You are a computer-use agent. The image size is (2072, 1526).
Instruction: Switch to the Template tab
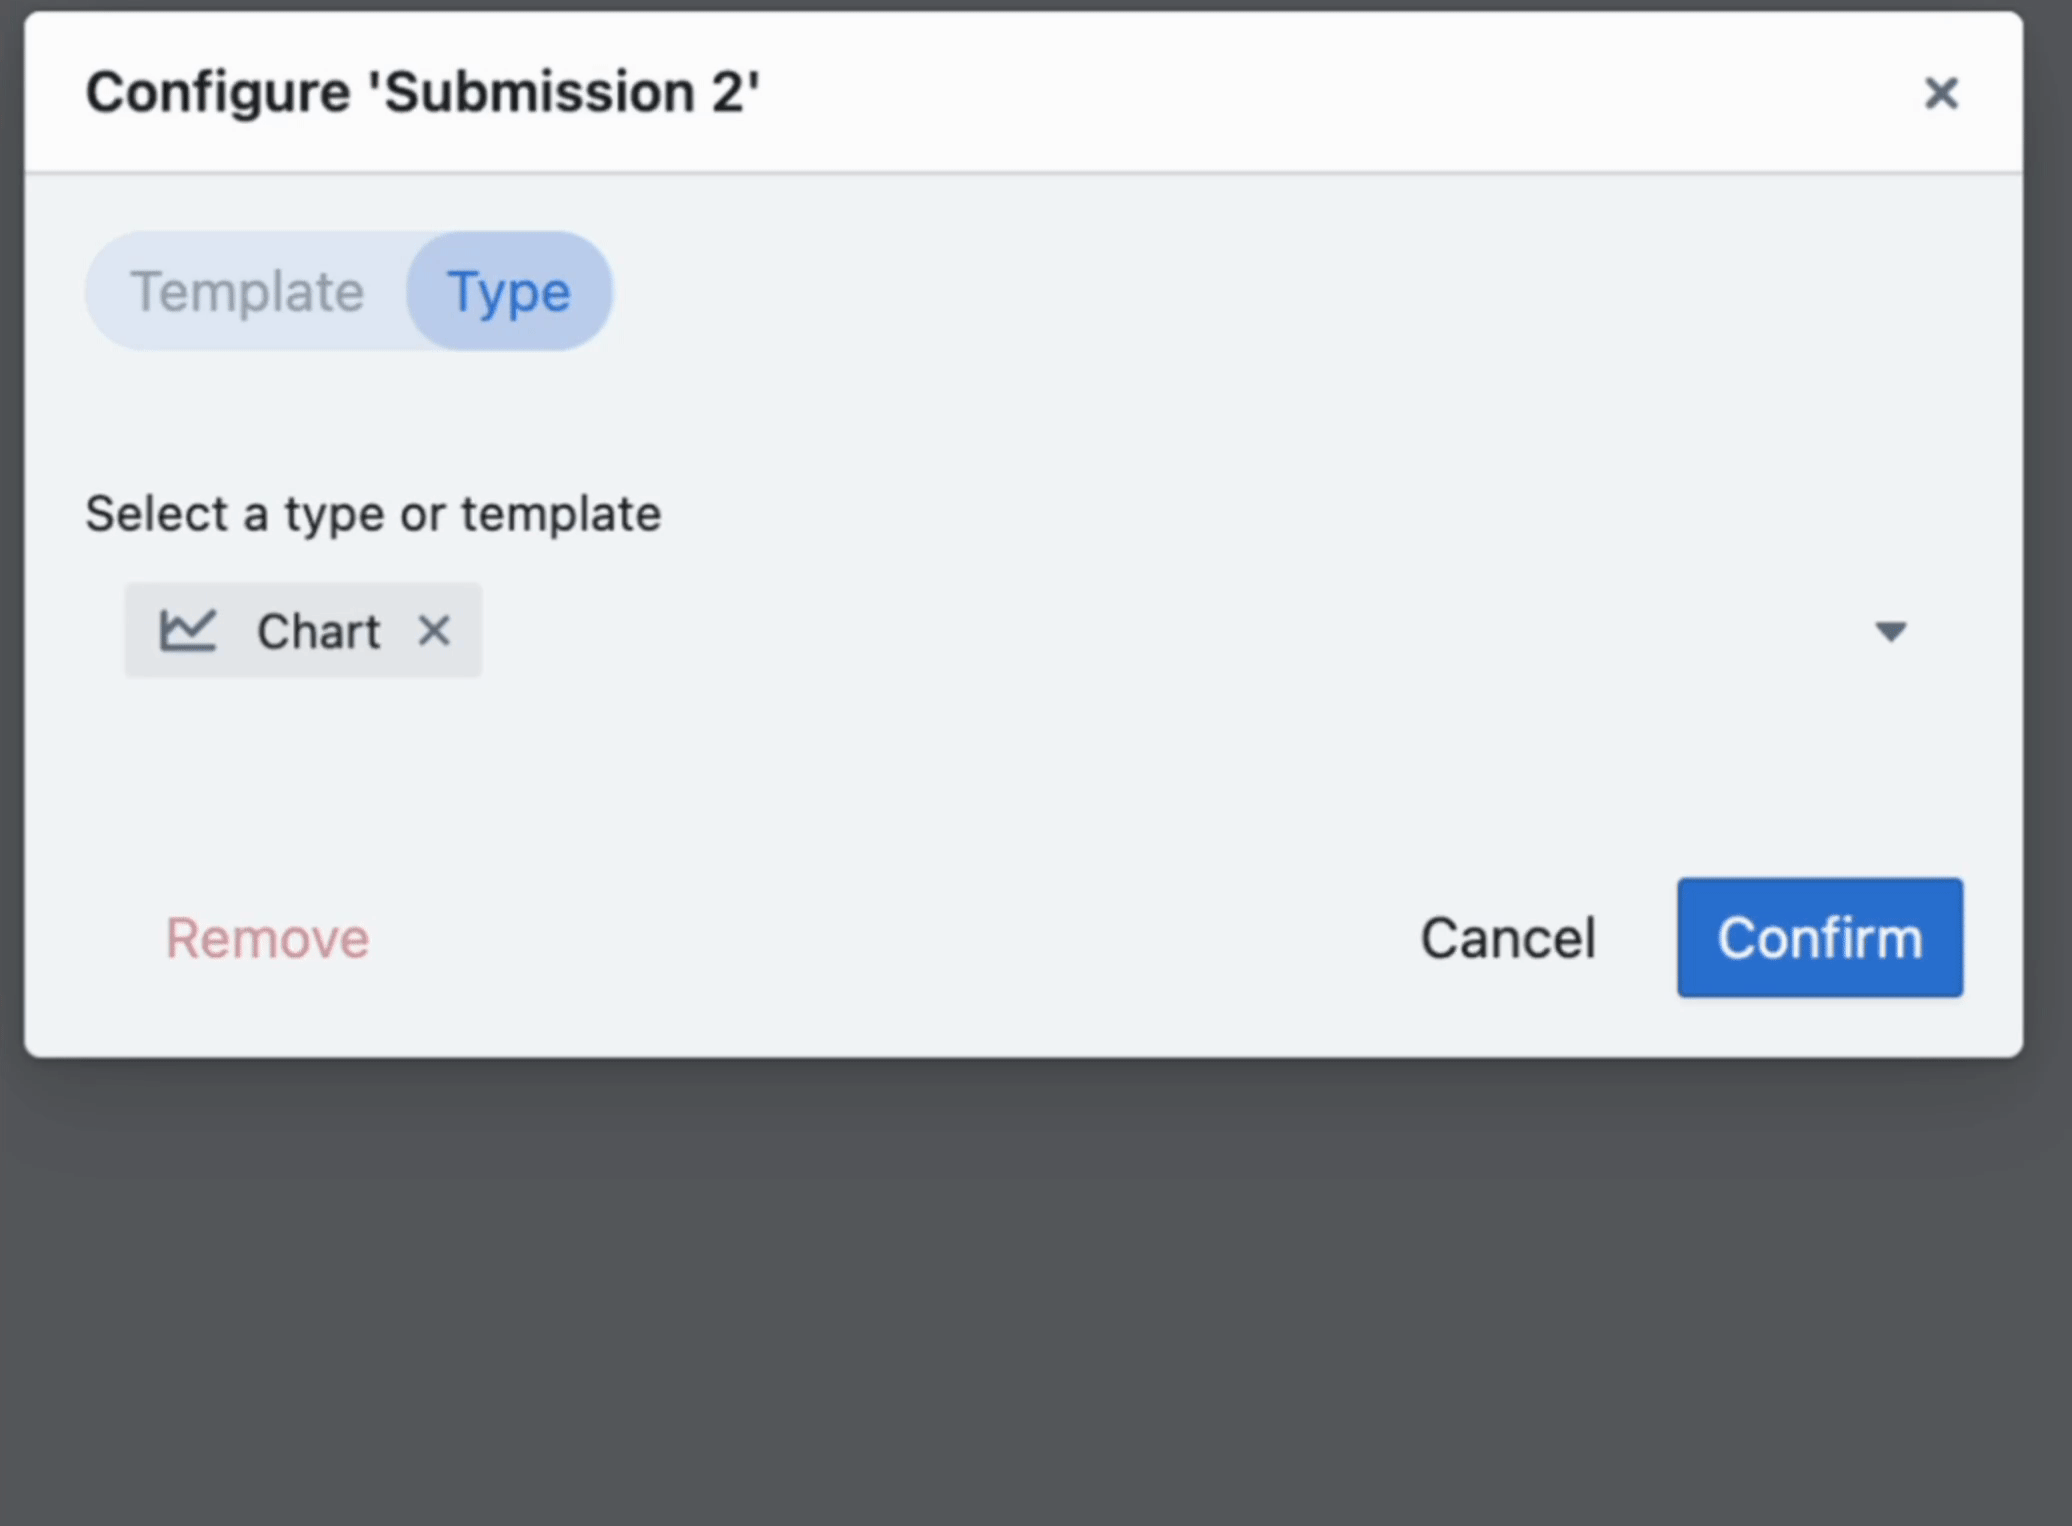pyautogui.click(x=247, y=292)
